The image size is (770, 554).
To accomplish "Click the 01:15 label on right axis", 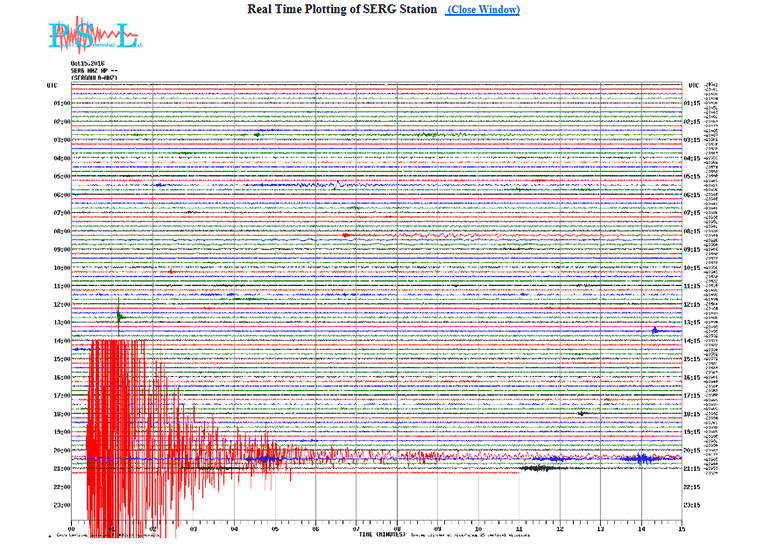I will coord(691,103).
